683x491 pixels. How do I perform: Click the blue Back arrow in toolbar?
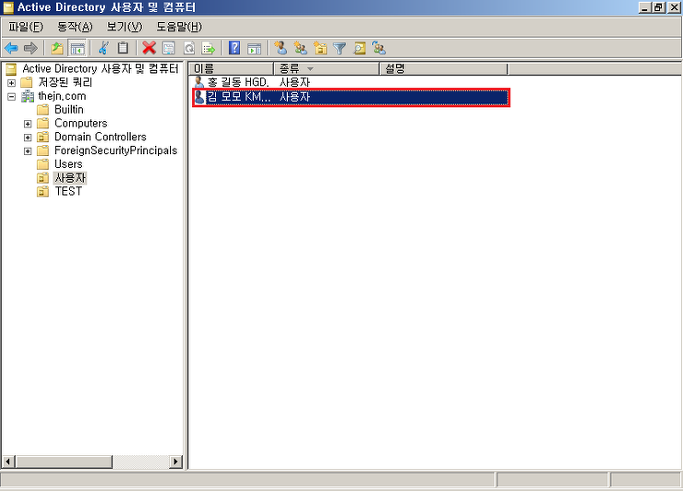click(11, 48)
